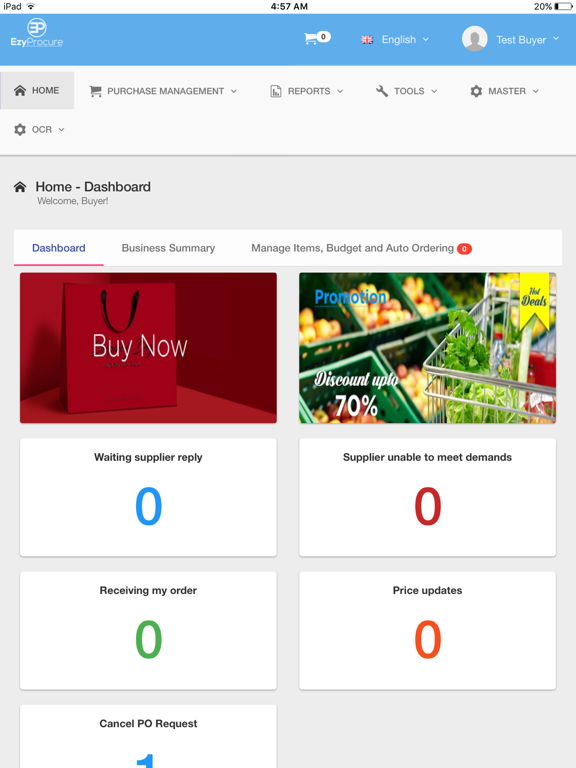This screenshot has width=576, height=768.
Task: Select the Dashboard tab
Action: pos(59,248)
